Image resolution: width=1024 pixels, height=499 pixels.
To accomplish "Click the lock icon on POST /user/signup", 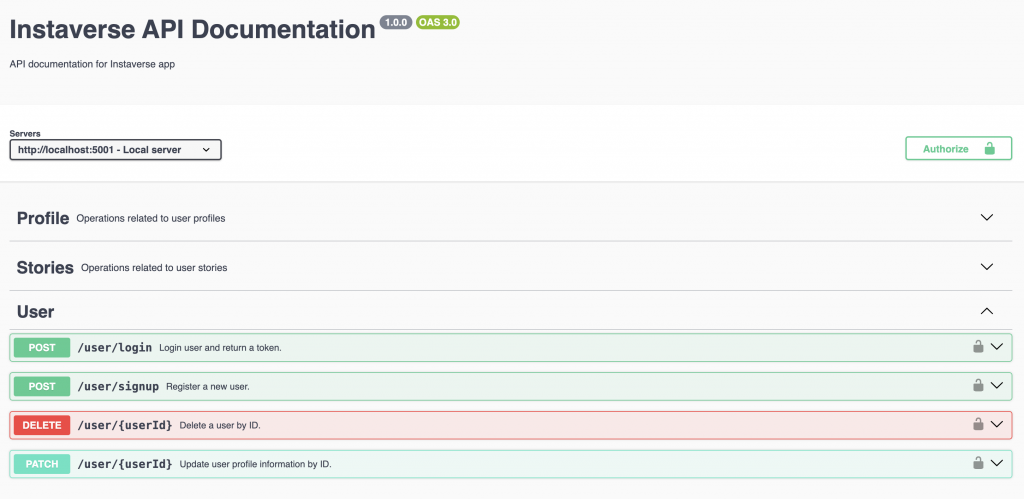I will coord(978,385).
